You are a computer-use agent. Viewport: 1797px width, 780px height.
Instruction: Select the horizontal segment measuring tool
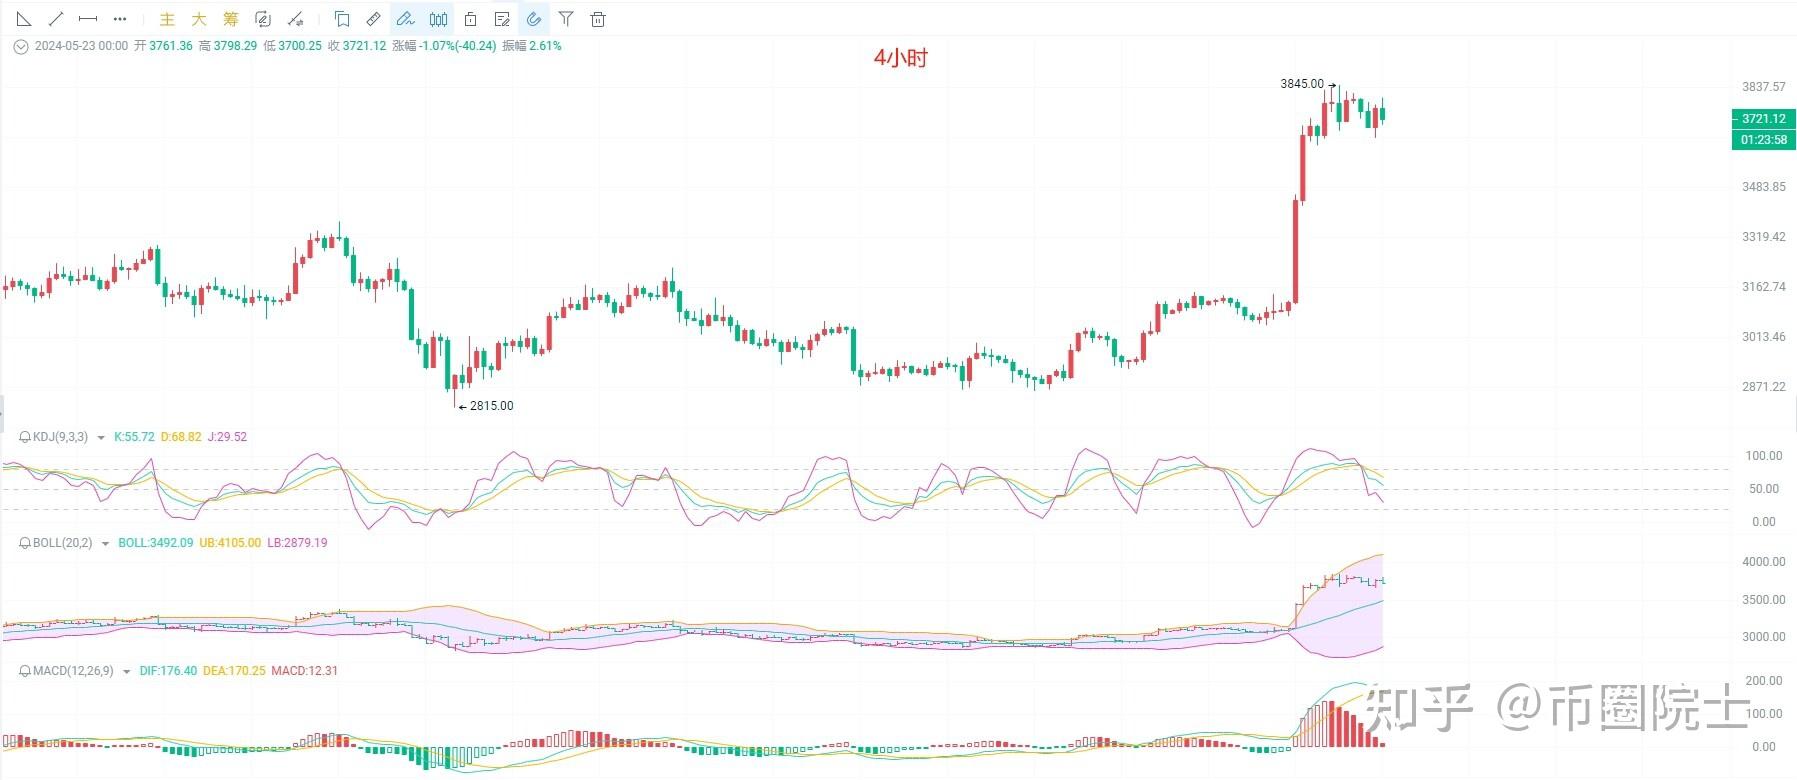point(88,19)
